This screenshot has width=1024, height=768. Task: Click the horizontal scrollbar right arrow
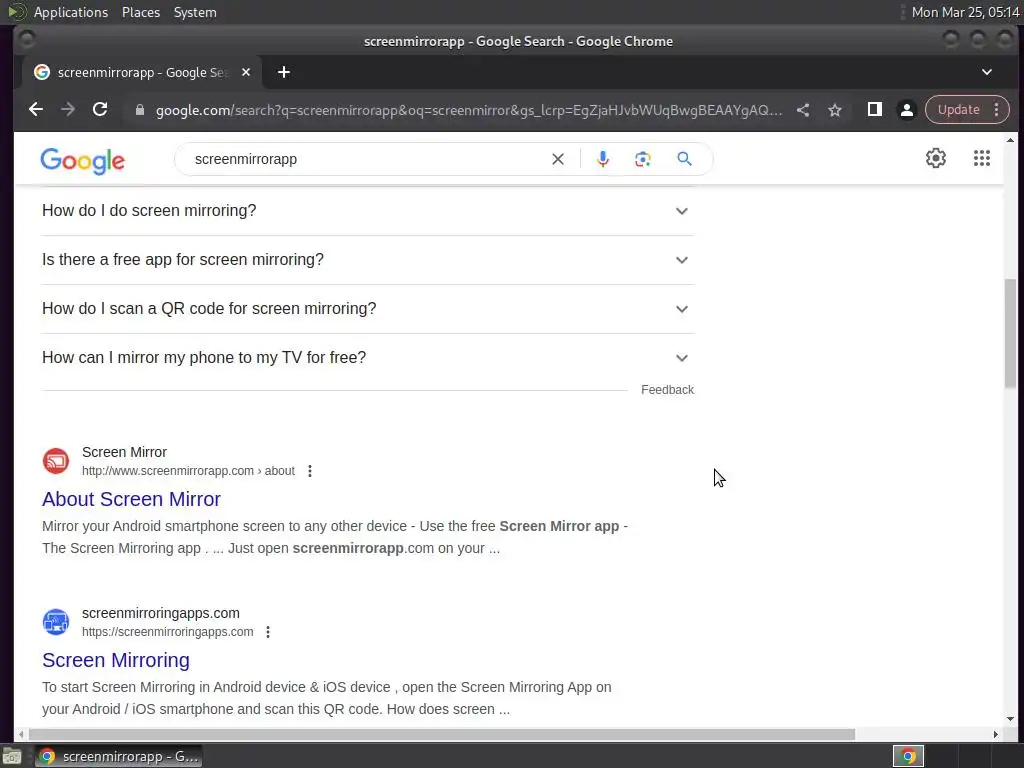point(995,735)
